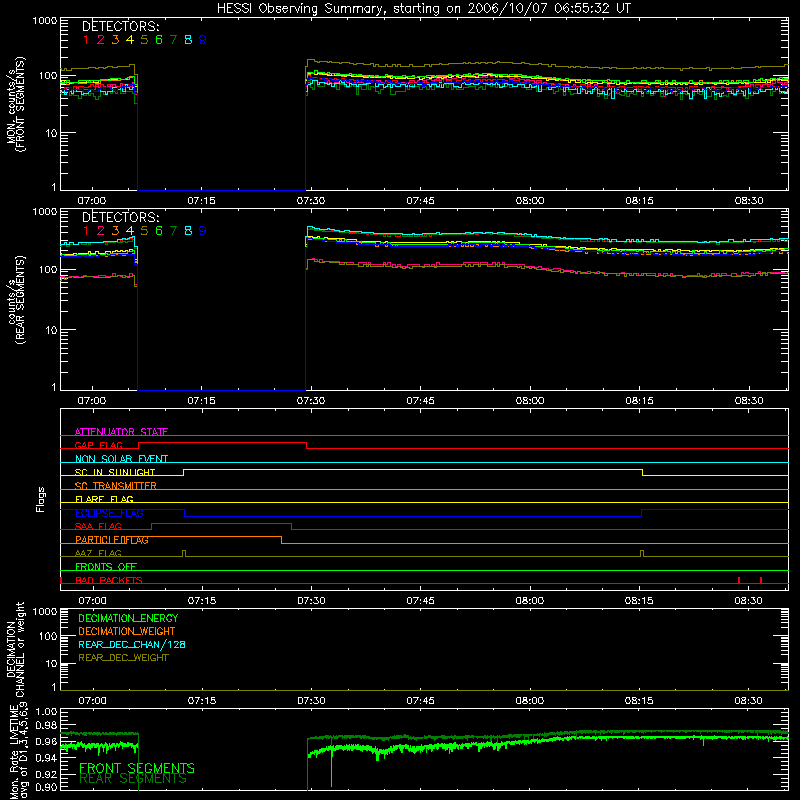This screenshot has width=800, height=800.
Task: Click last red bad-packets spike near 08:30
Action: pos(761,580)
